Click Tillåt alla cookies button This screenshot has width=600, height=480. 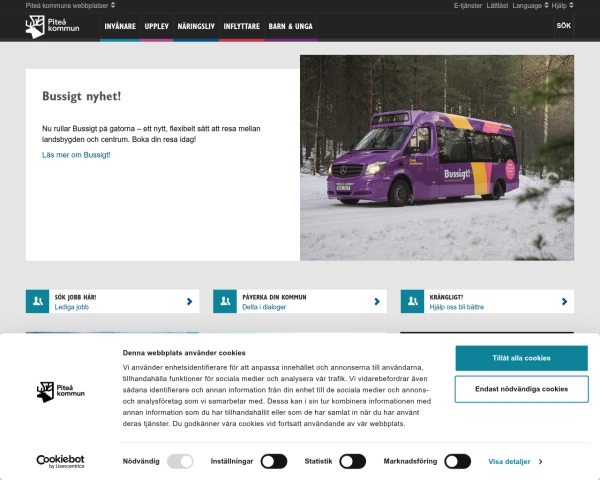[522, 358]
